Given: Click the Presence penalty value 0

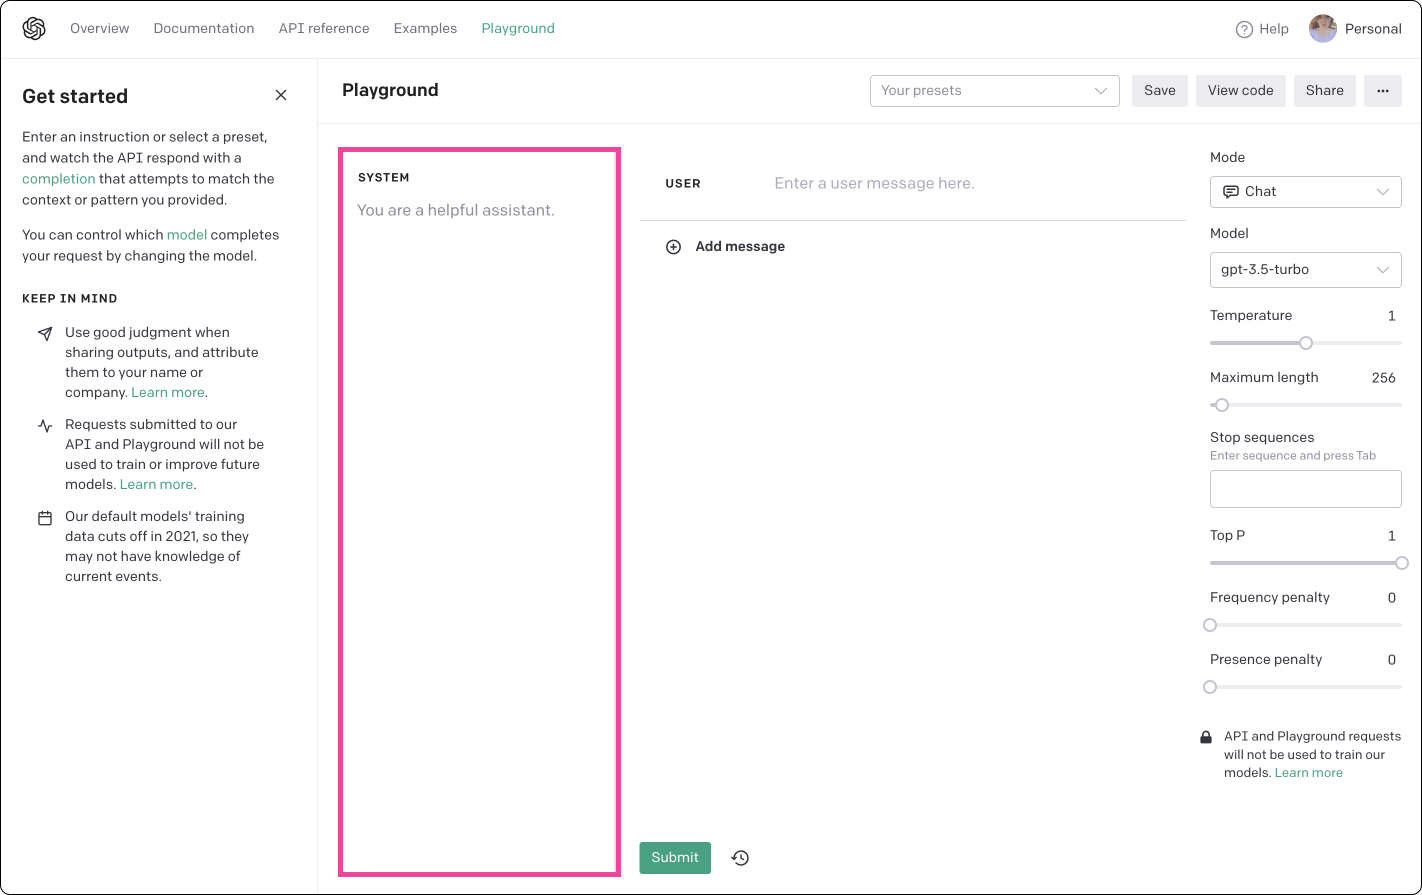Looking at the screenshot, I should (x=1392, y=660).
